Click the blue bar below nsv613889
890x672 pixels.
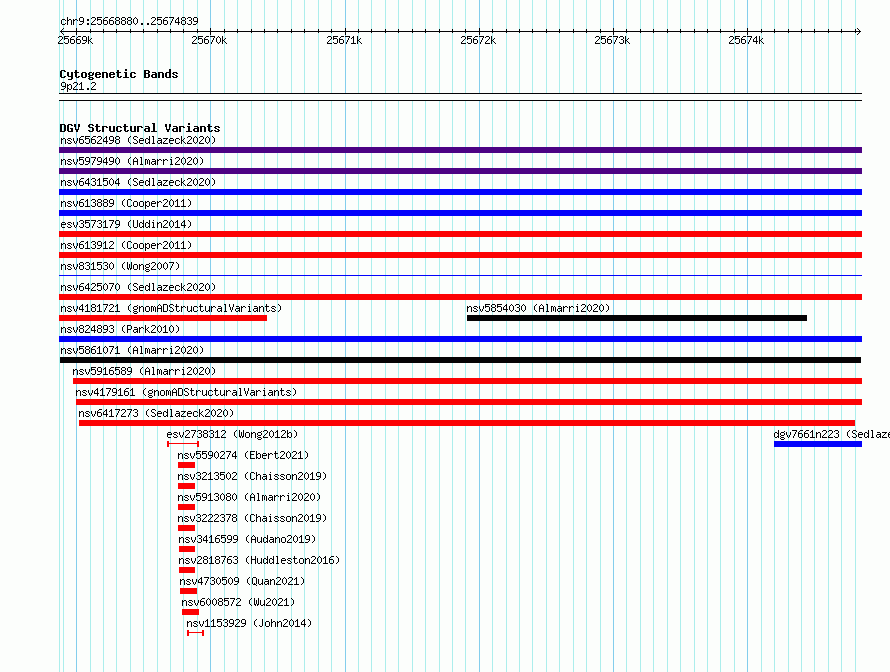460,213
